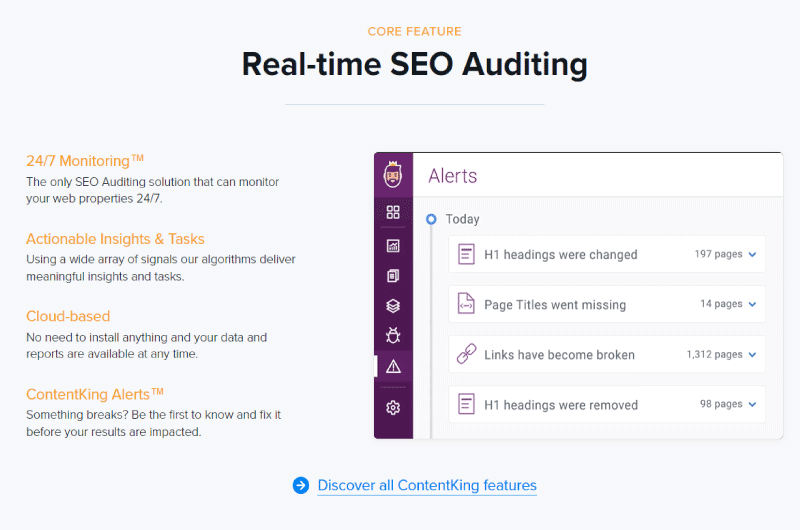Click the blue arrow circle icon
This screenshot has width=800, height=530.
point(301,485)
